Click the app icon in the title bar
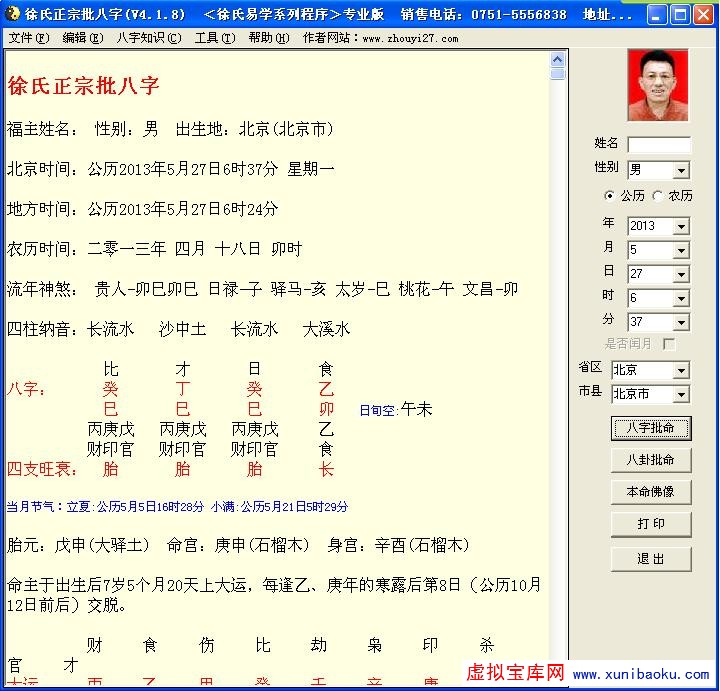720x691 pixels. pyautogui.click(x=12, y=14)
